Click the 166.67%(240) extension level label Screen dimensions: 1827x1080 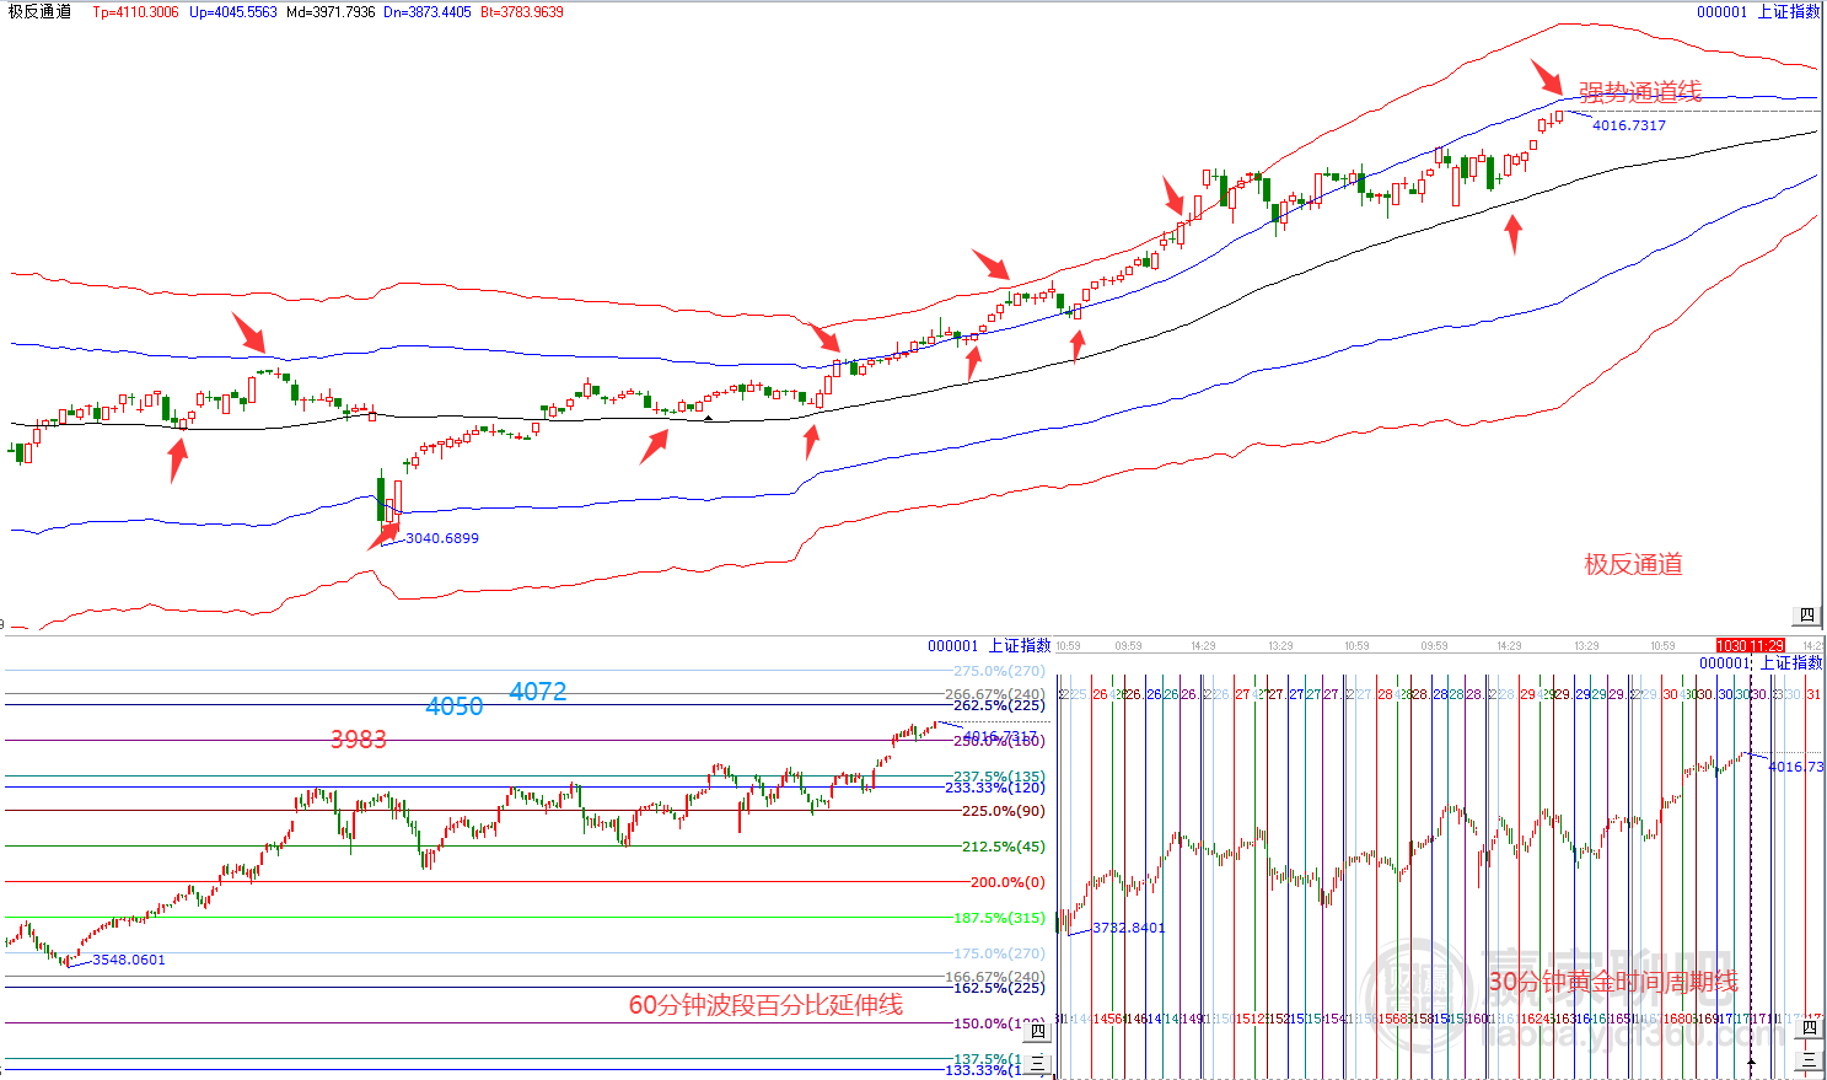[x=995, y=977]
